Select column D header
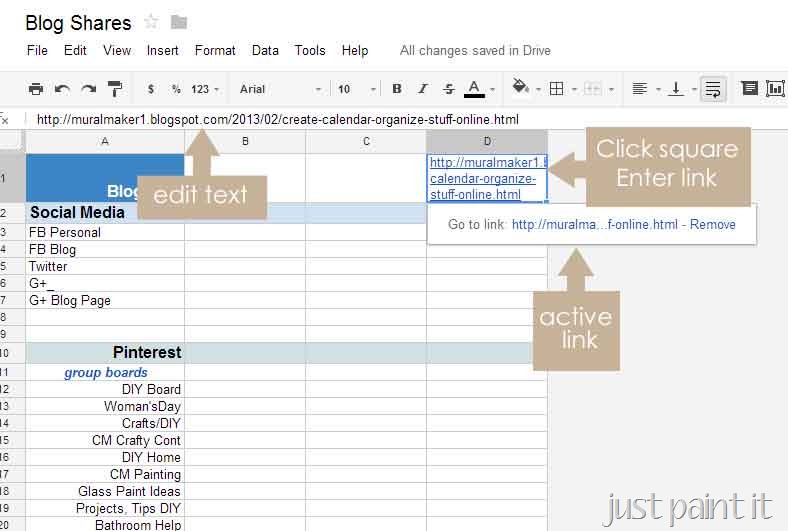This screenshot has width=788, height=531. click(x=487, y=141)
